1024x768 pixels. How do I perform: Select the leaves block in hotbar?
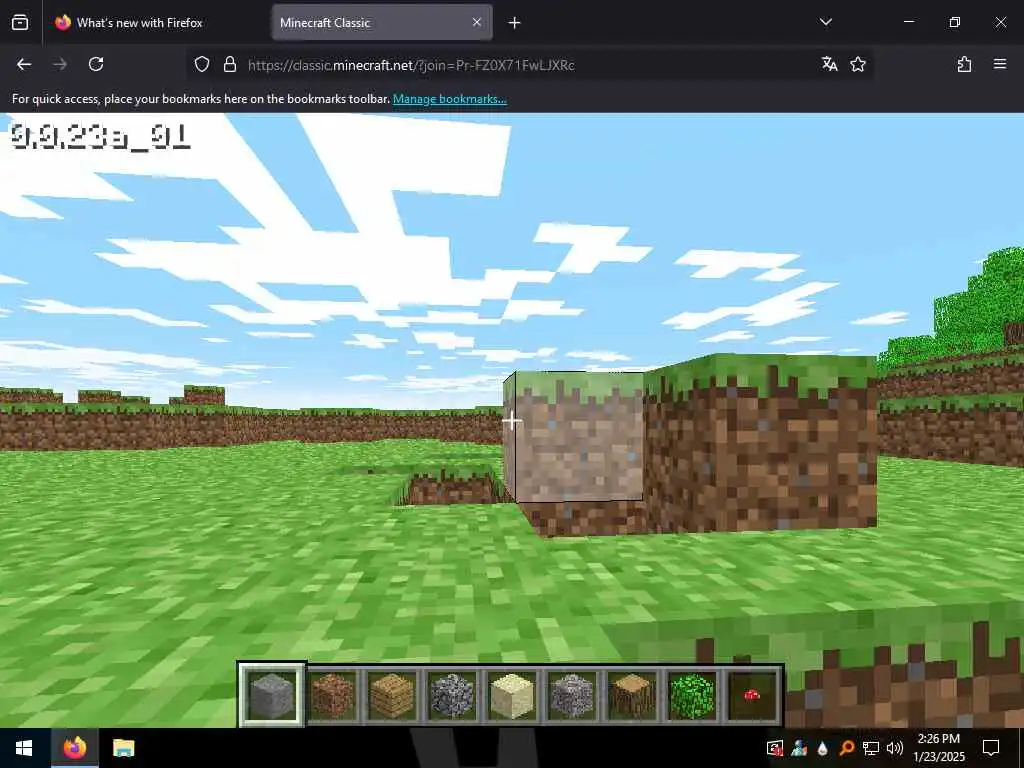692,695
